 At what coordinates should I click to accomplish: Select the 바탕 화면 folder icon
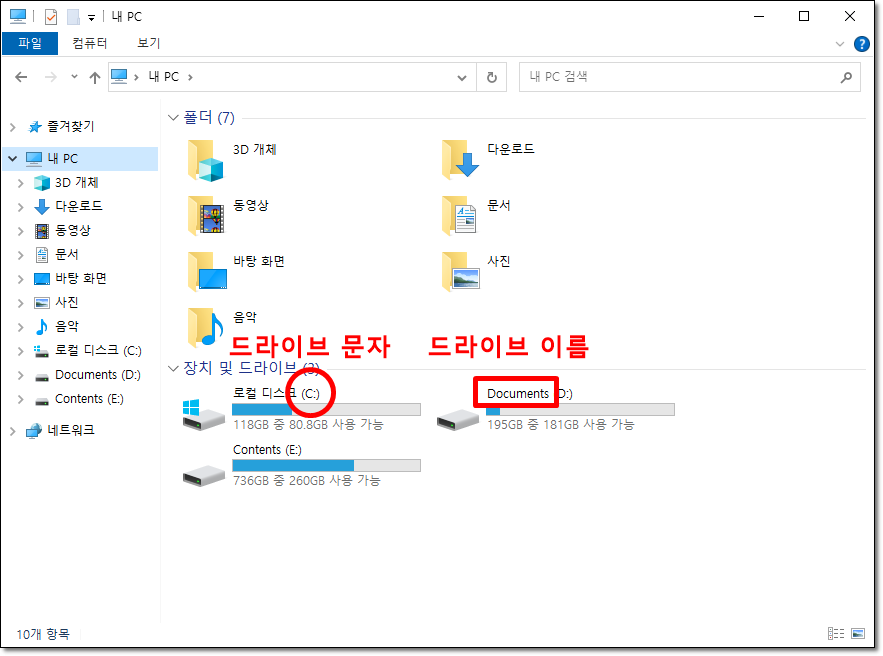coord(207,271)
